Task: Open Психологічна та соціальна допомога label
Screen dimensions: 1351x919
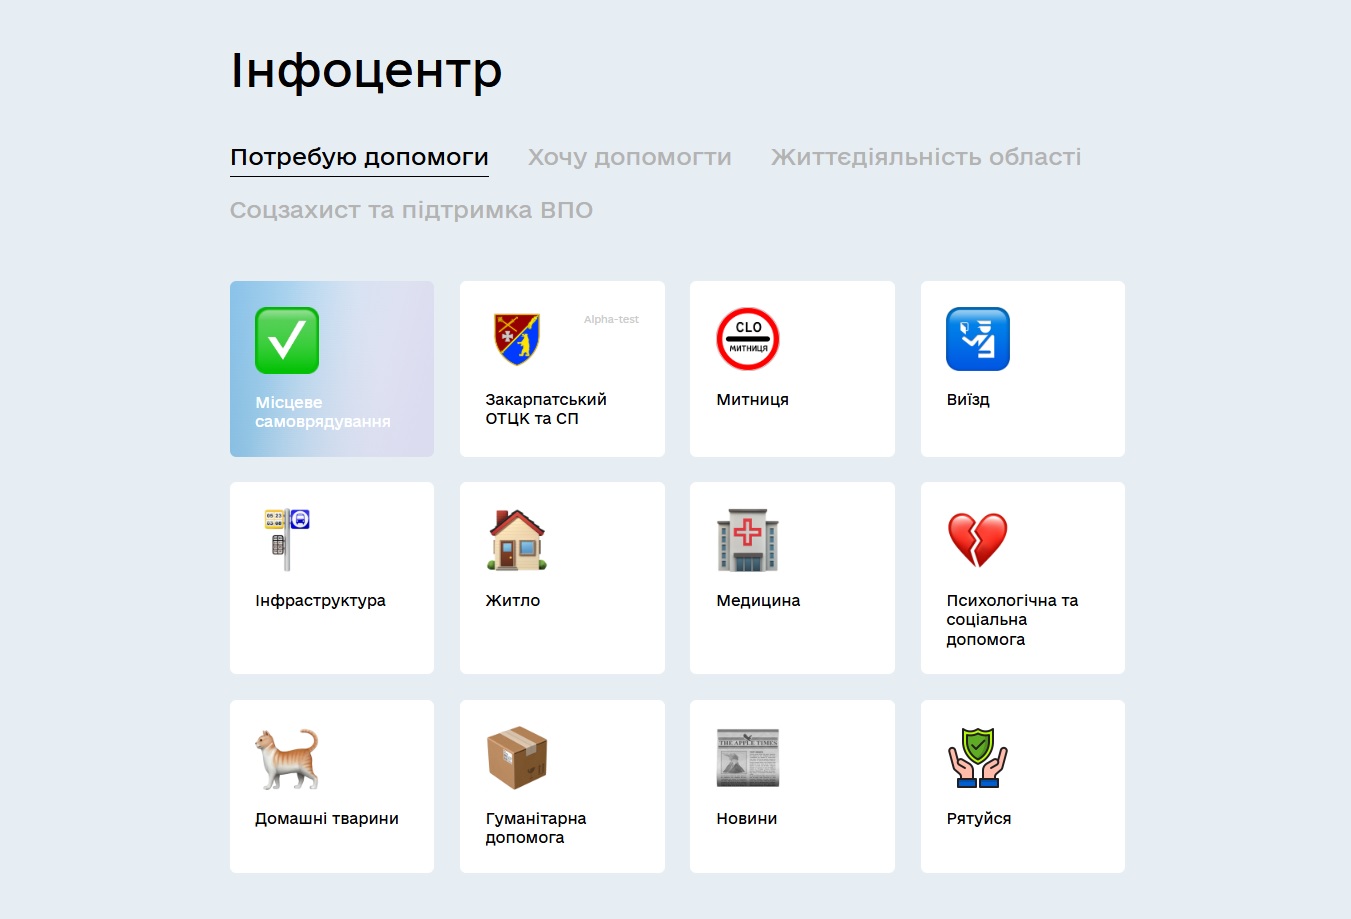Action: pos(1012,620)
